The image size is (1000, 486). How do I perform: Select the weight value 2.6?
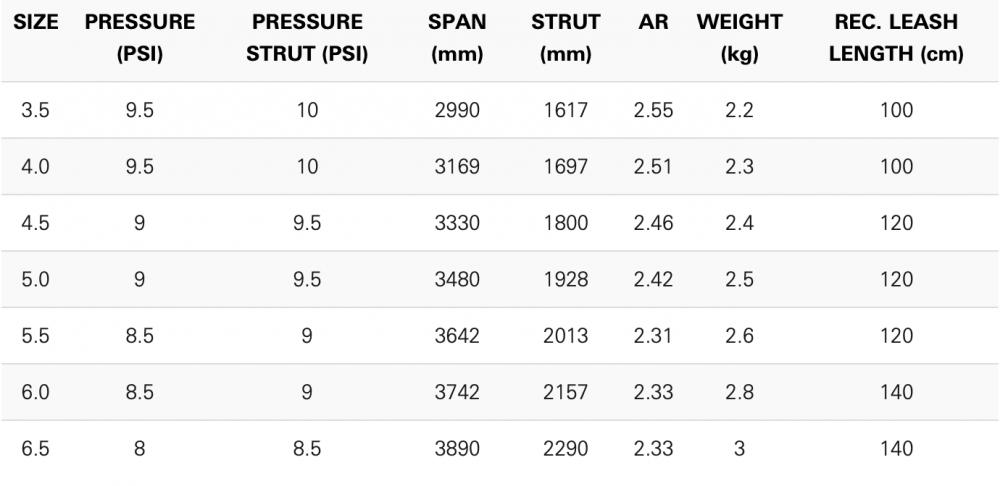(739, 336)
